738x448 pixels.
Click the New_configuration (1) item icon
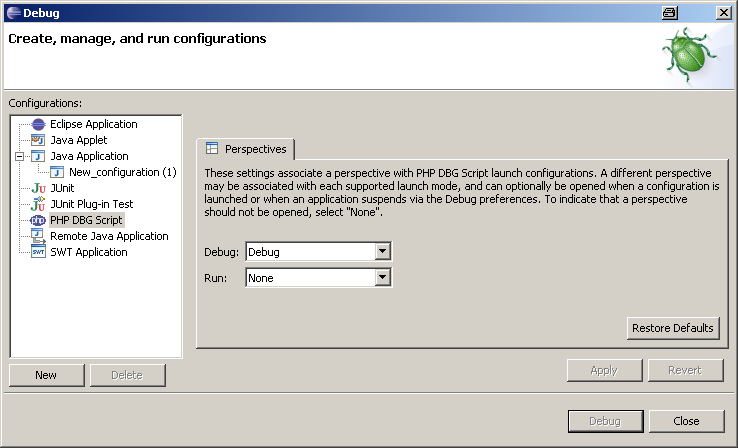pyautogui.click(x=57, y=172)
